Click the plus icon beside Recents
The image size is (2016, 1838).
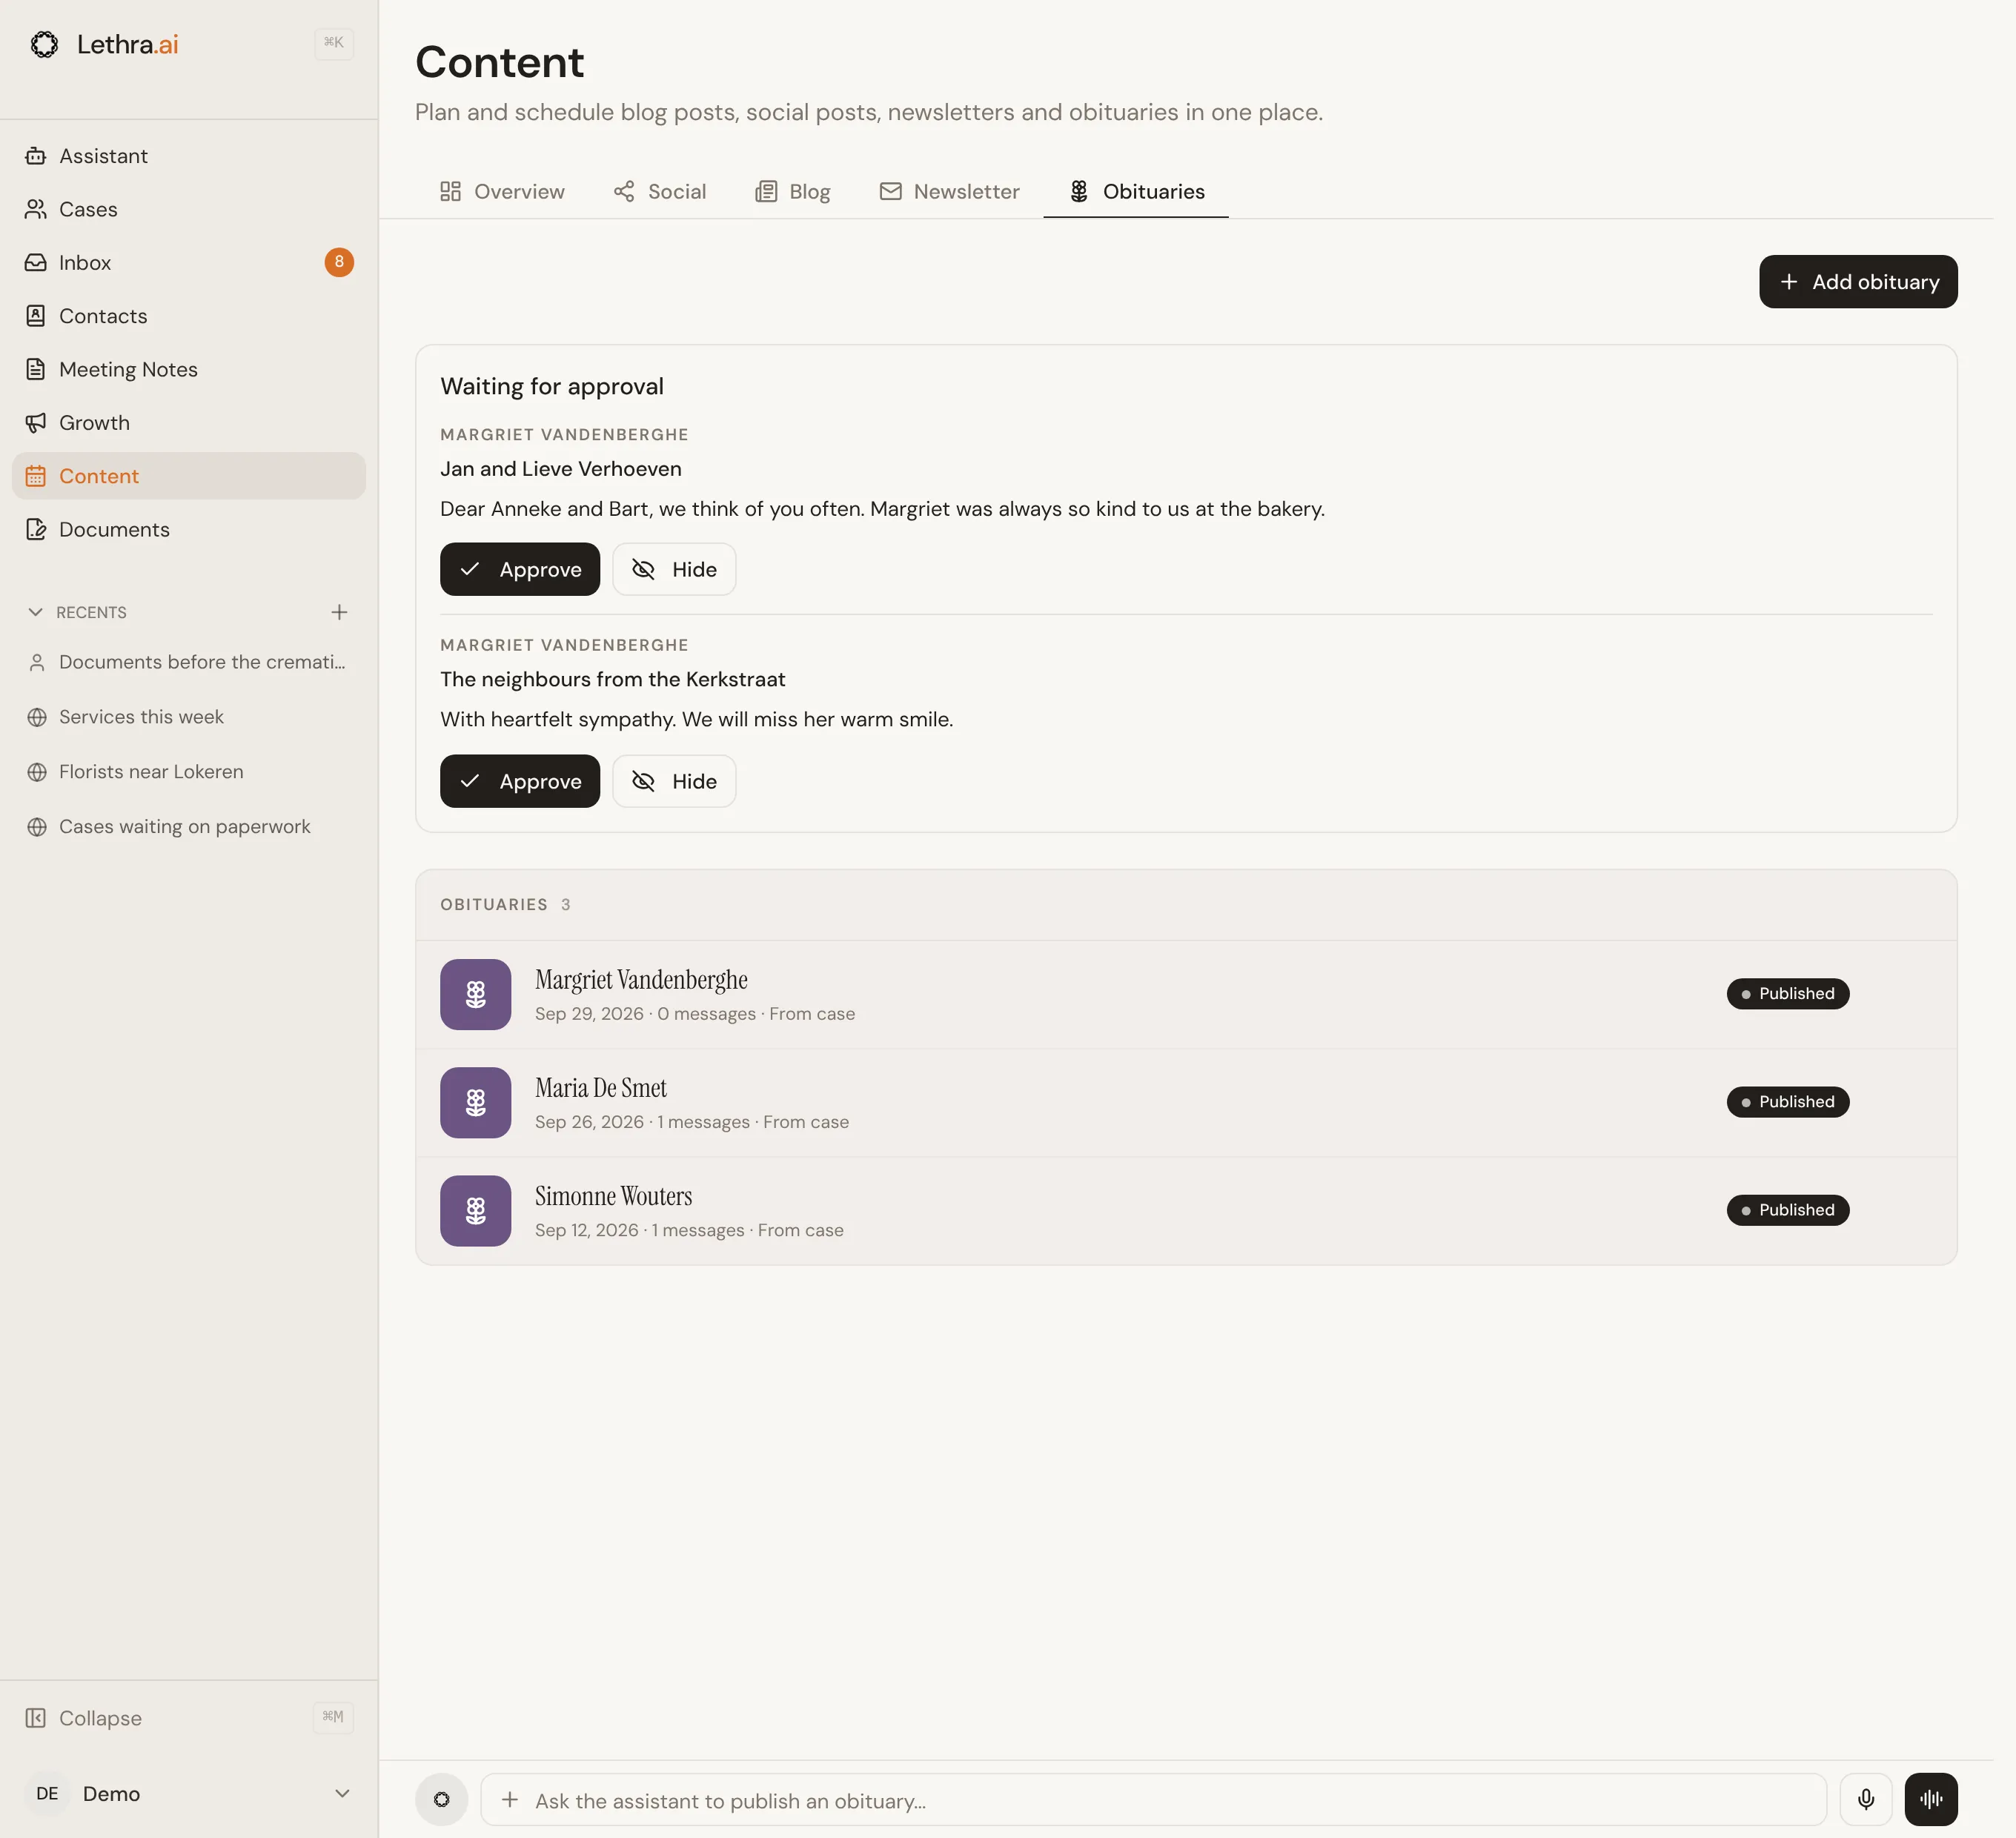tap(339, 612)
